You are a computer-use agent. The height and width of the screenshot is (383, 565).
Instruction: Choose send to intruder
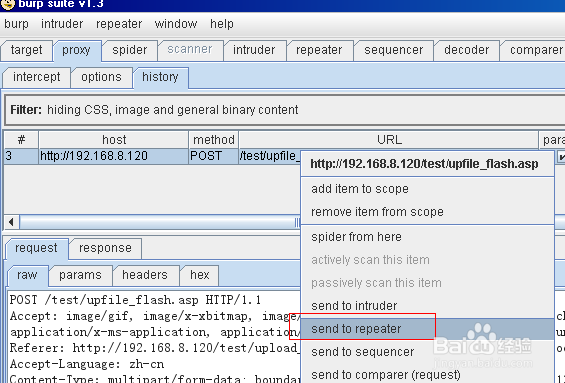point(427,306)
